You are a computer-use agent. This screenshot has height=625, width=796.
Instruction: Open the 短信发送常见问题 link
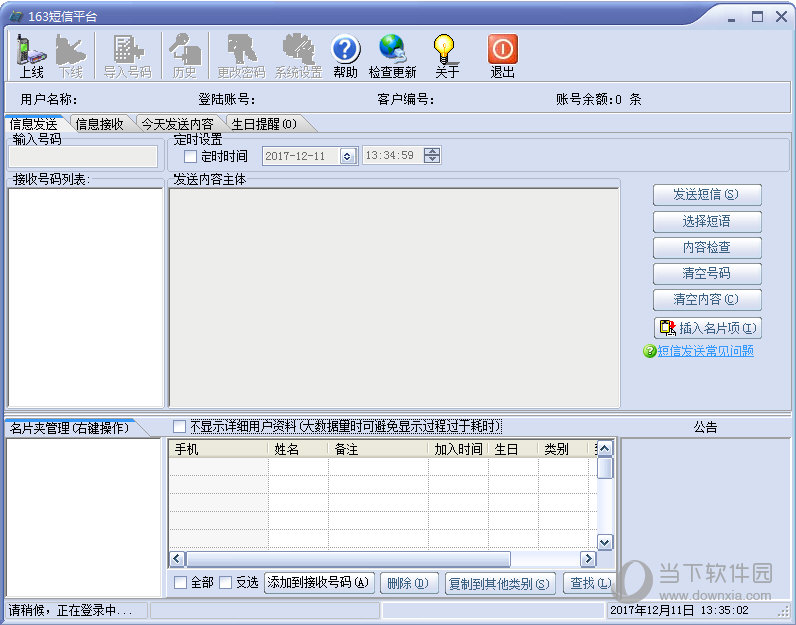click(x=706, y=351)
